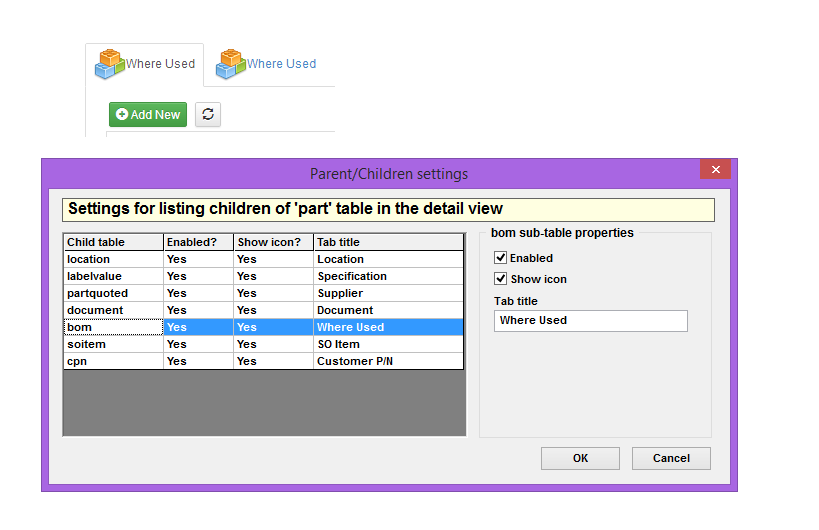Click the Enabled? column header
This screenshot has height=530, width=819.
click(x=198, y=242)
